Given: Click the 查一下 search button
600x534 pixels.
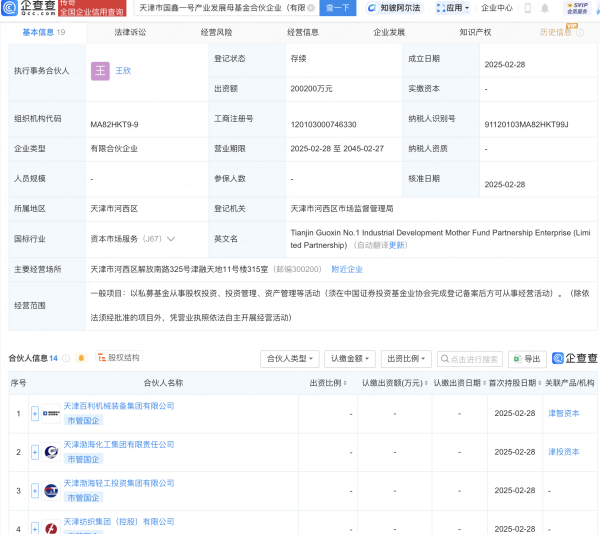Looking at the screenshot, I should 338,8.
